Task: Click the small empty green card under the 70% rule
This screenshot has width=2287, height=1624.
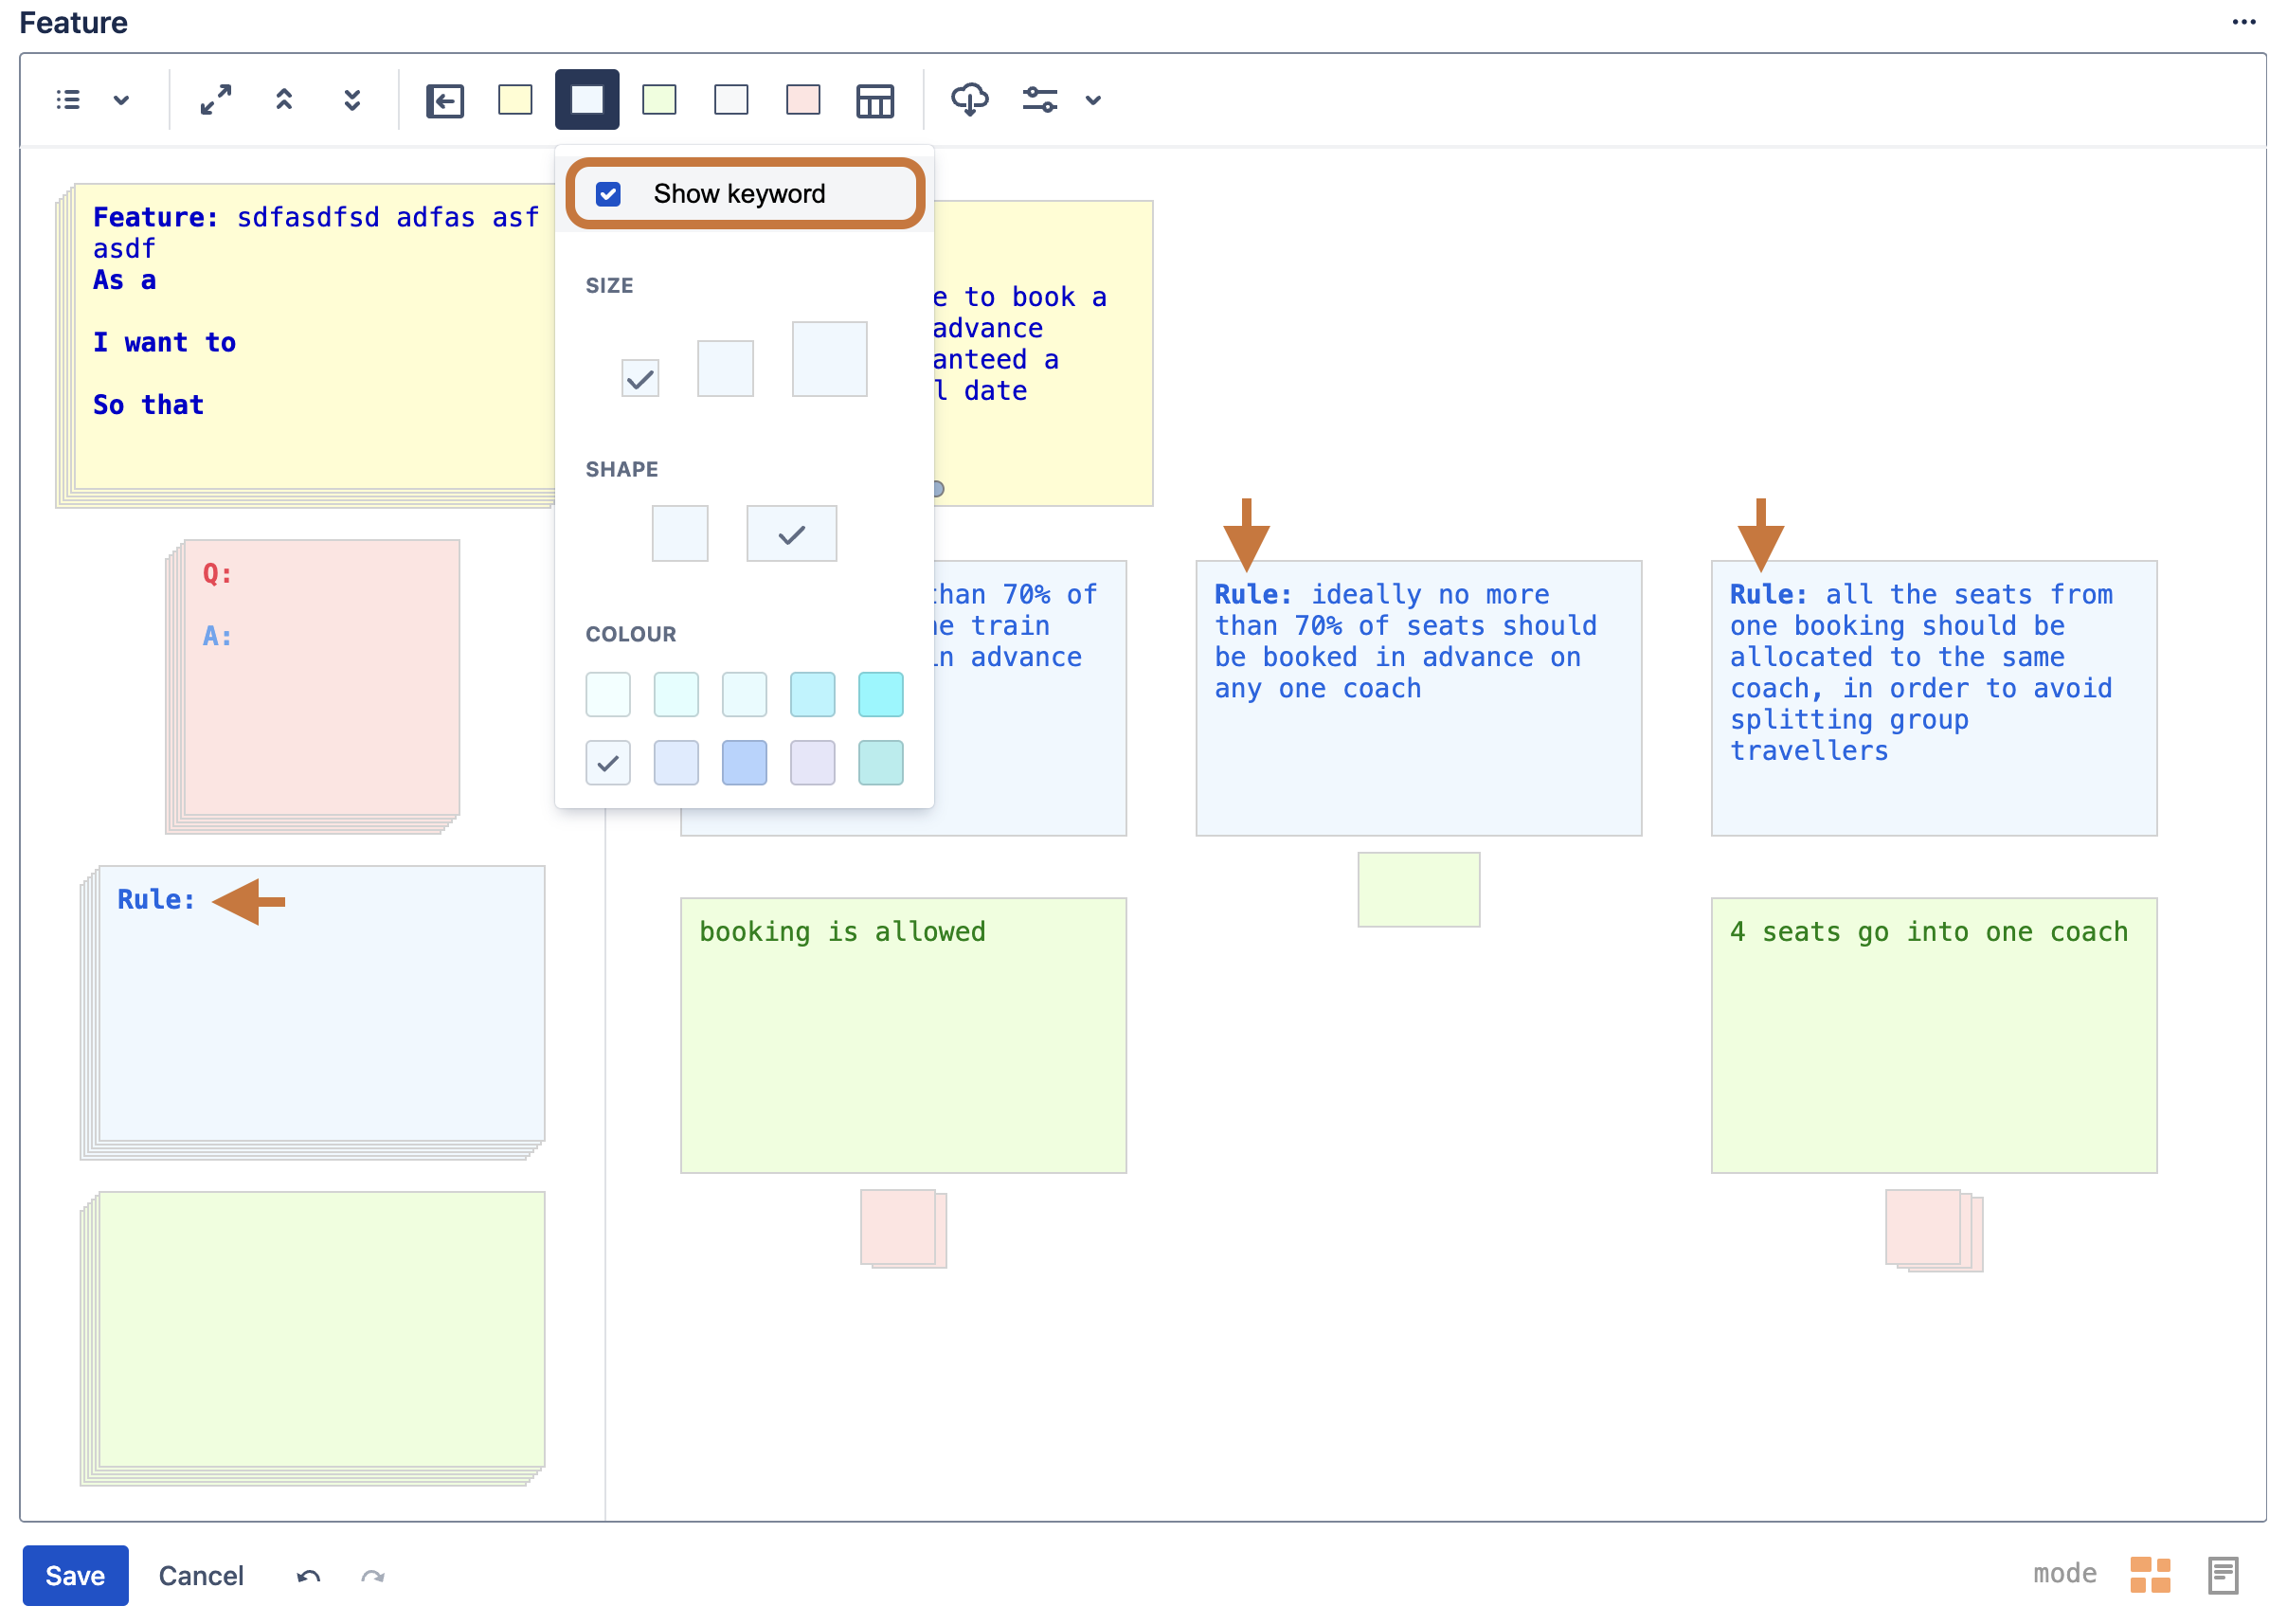Action: pos(1418,889)
